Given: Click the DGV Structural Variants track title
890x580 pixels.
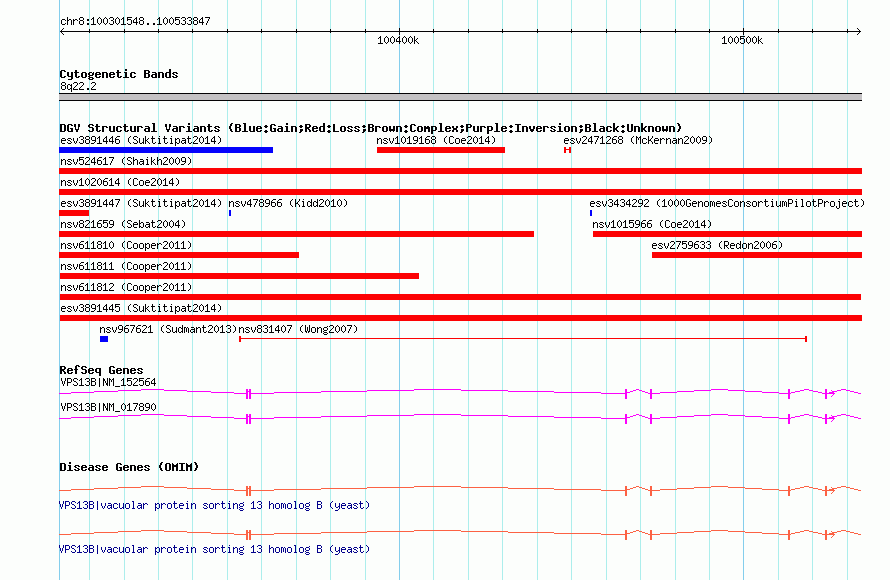Looking at the screenshot, I should coord(371,128).
